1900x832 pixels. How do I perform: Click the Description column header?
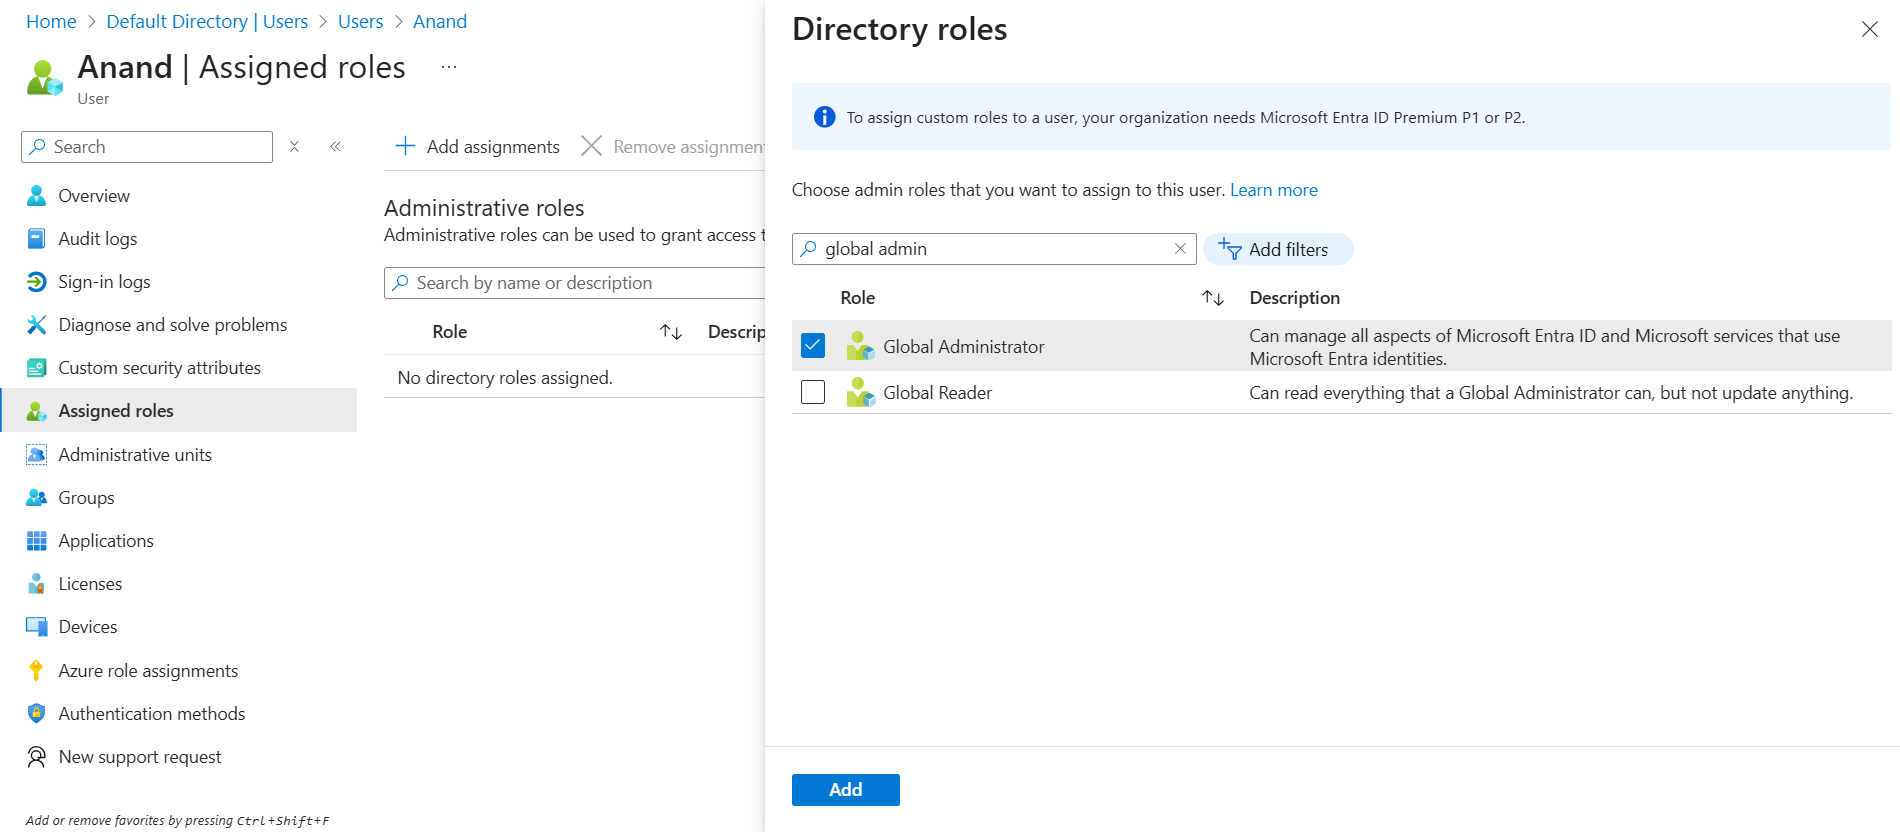(1295, 298)
